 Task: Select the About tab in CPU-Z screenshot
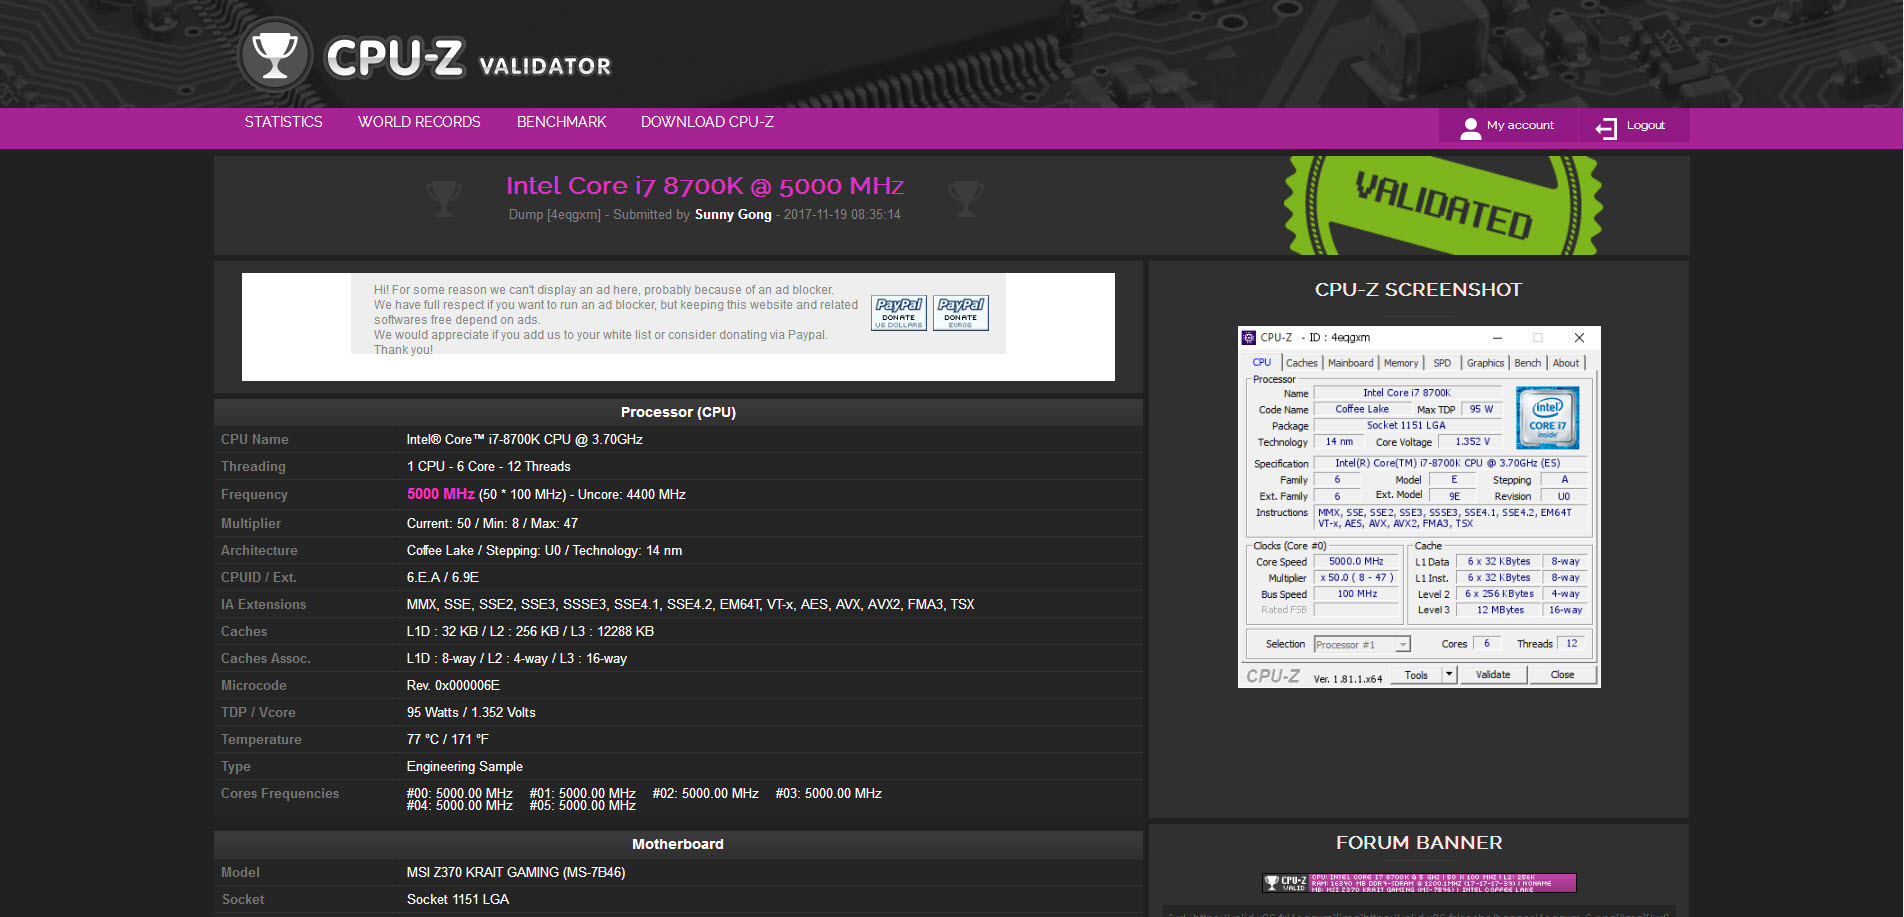1566,363
